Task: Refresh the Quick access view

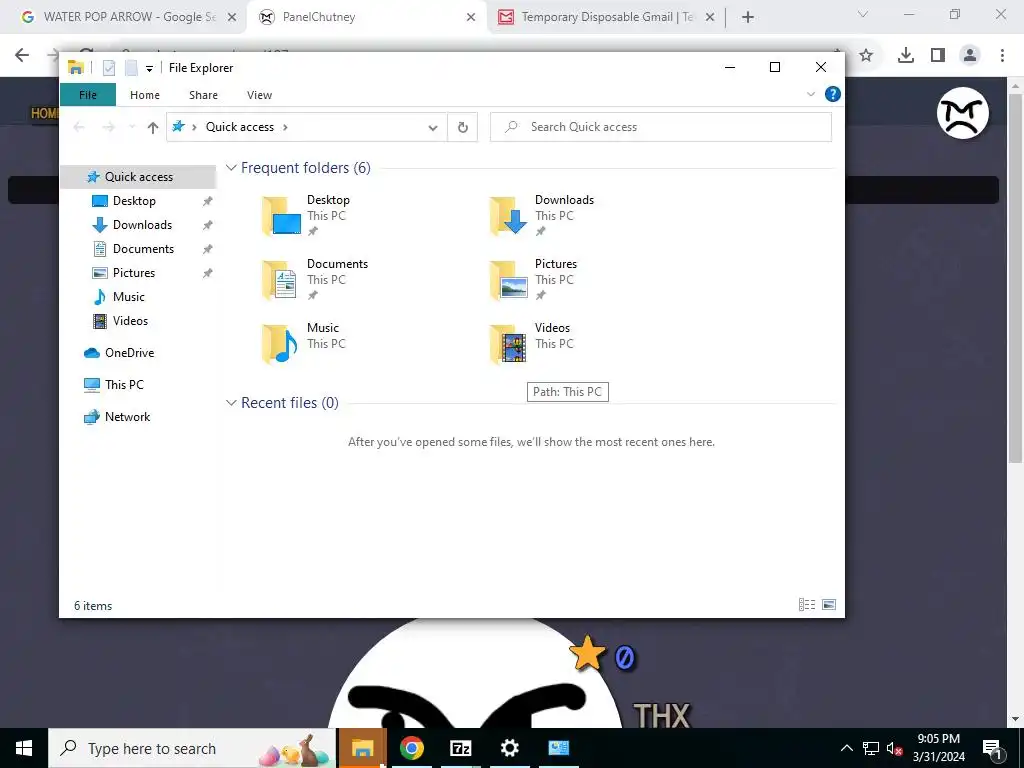Action: click(x=462, y=127)
